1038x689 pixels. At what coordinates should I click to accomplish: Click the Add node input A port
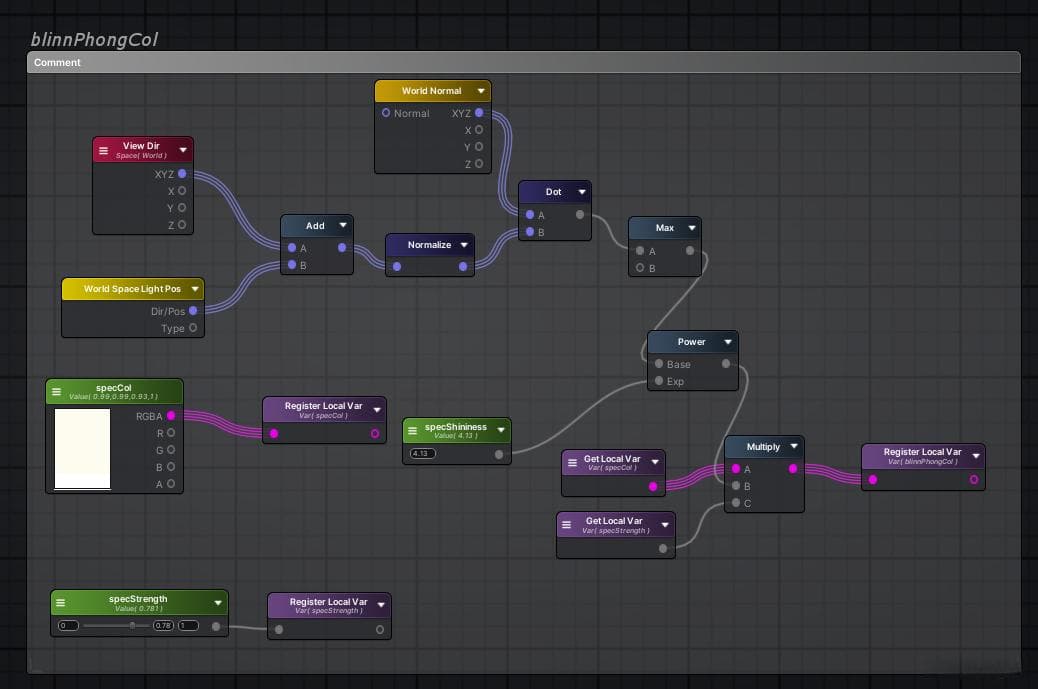tap(292, 248)
